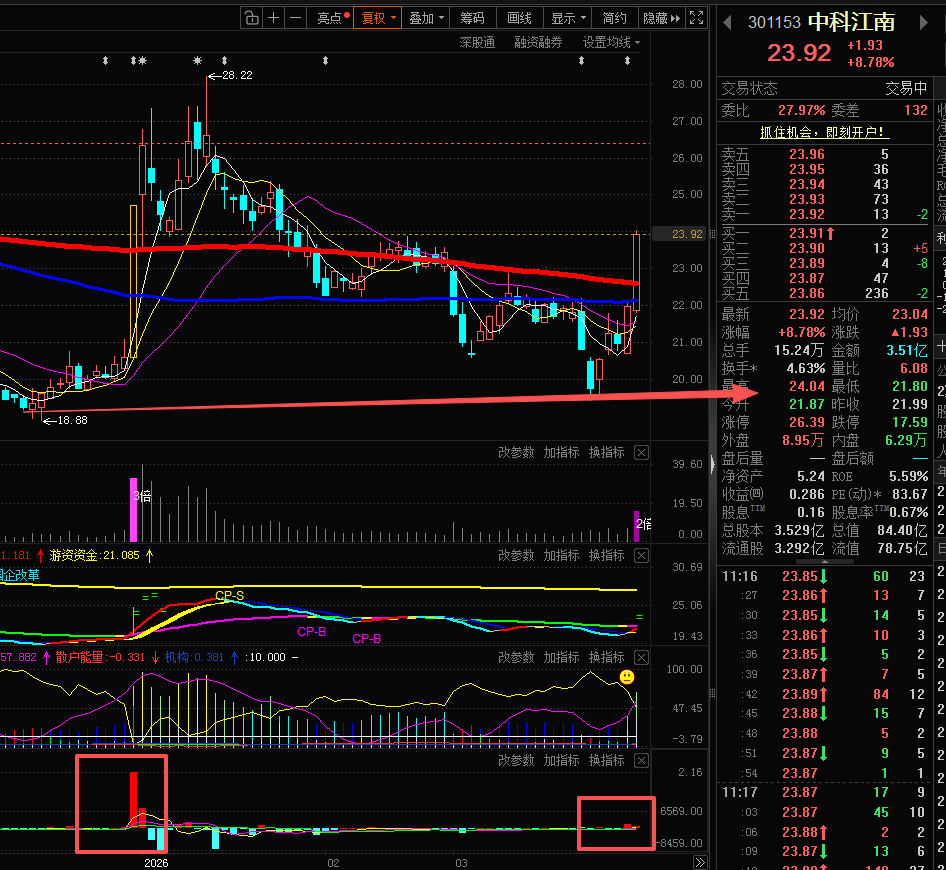Viewport: 946px width, 870px height.
Task: Click the 换手 value 4.63%
Action: 805,369
